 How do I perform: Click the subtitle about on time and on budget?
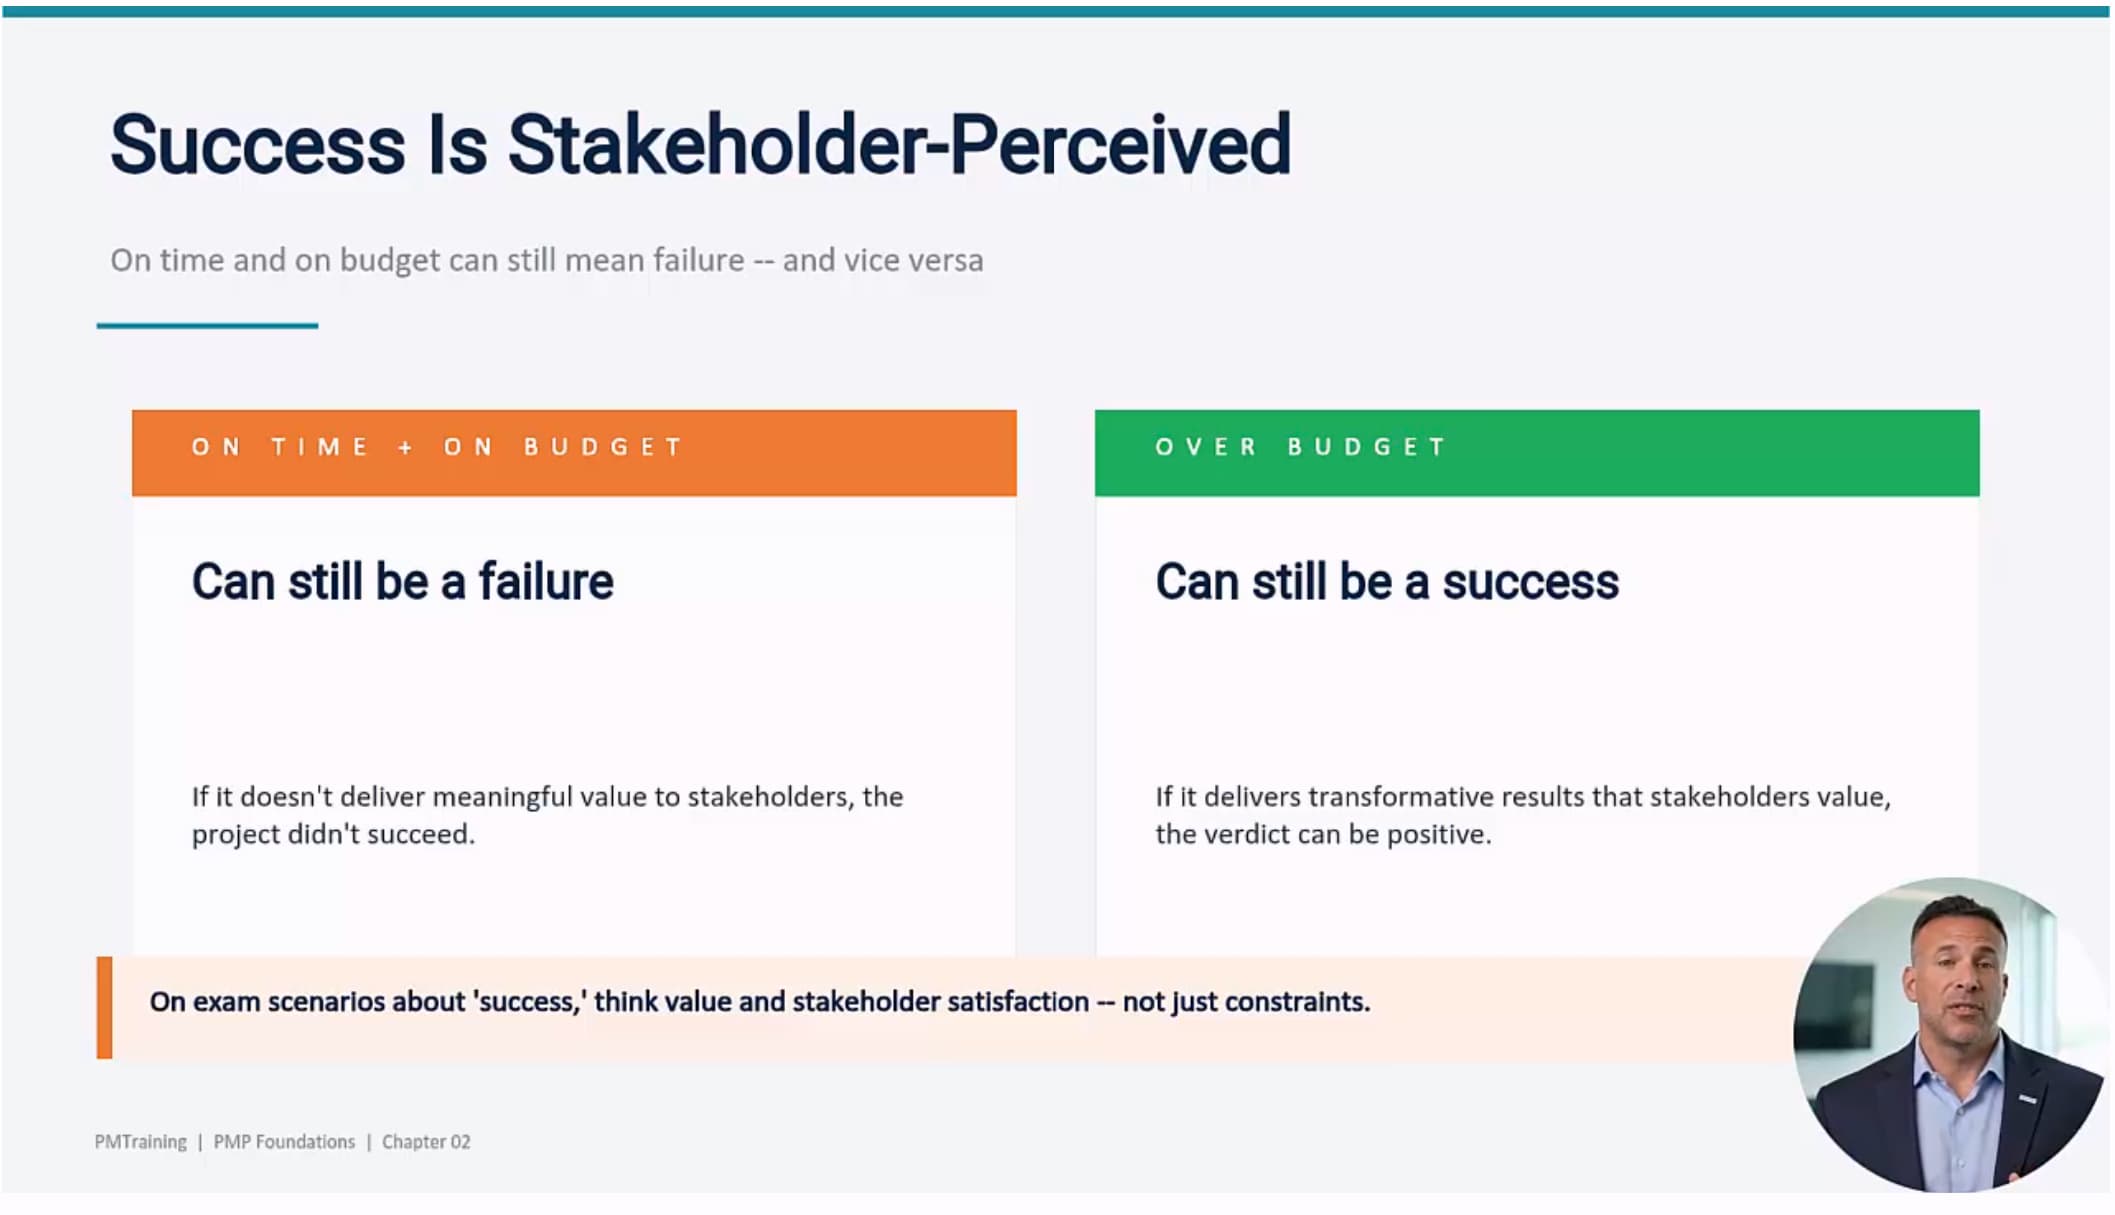(547, 260)
